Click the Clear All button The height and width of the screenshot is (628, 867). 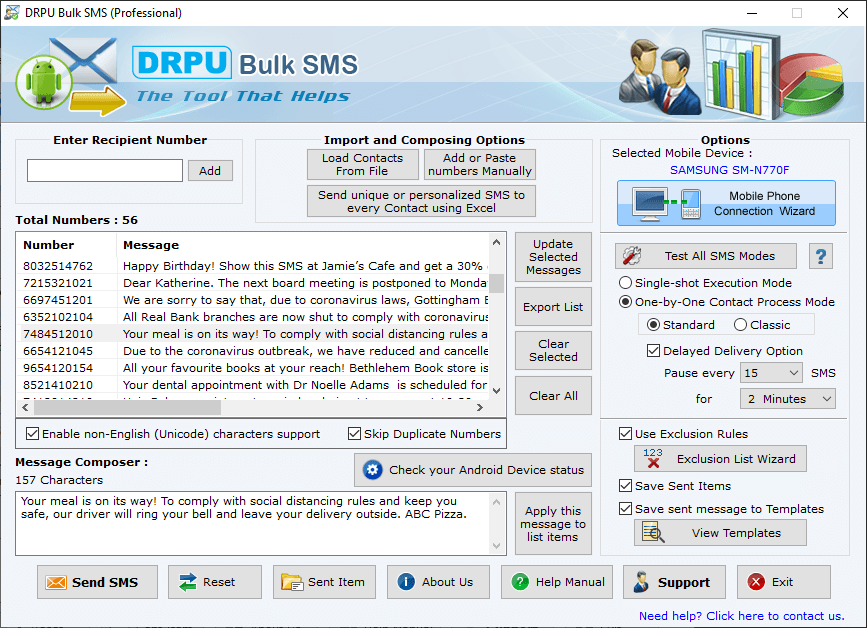(553, 396)
